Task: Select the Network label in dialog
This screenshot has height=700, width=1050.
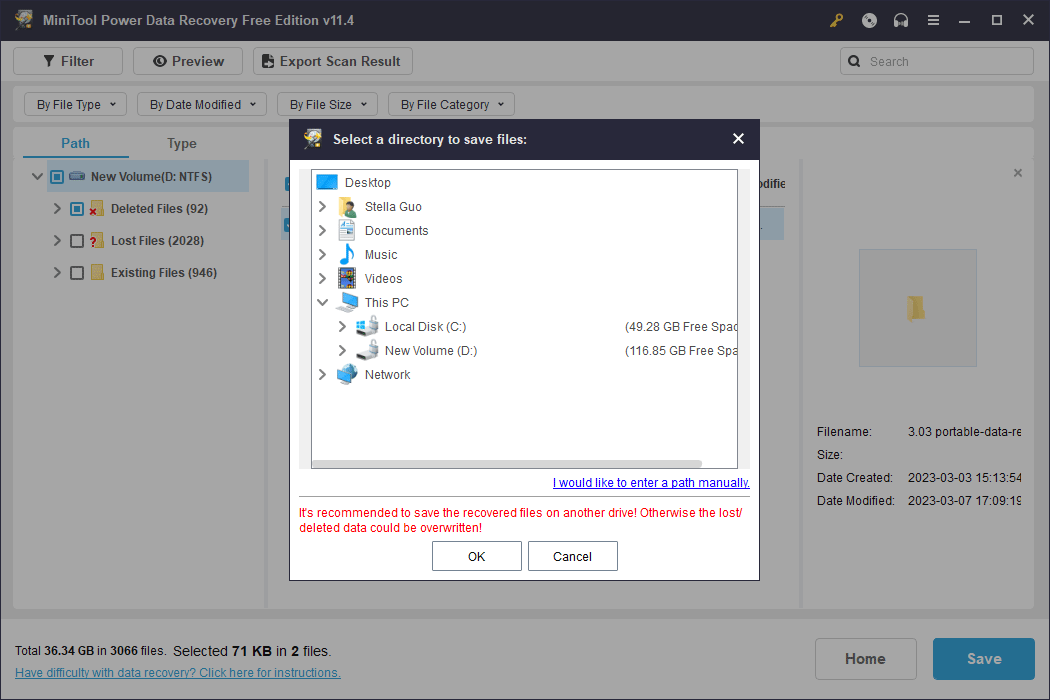Action: (387, 375)
